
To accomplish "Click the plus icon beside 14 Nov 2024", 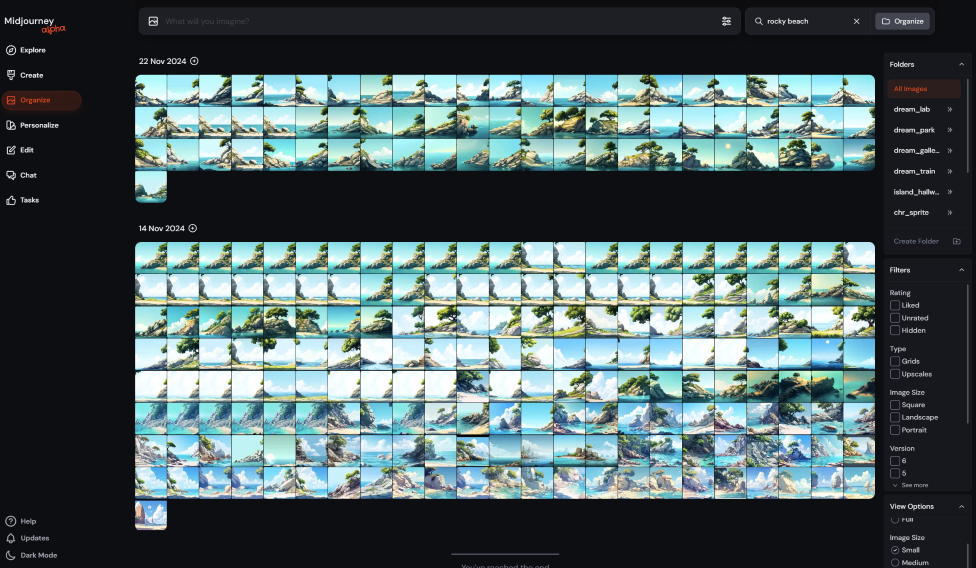I will click(x=193, y=228).
